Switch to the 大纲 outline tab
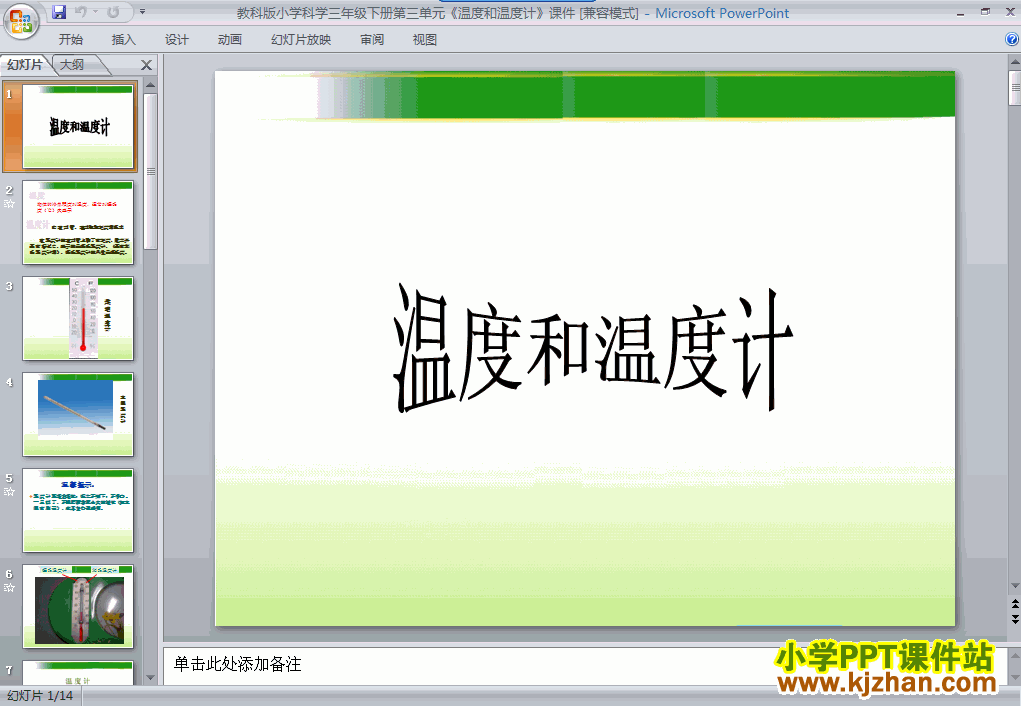 click(72, 64)
